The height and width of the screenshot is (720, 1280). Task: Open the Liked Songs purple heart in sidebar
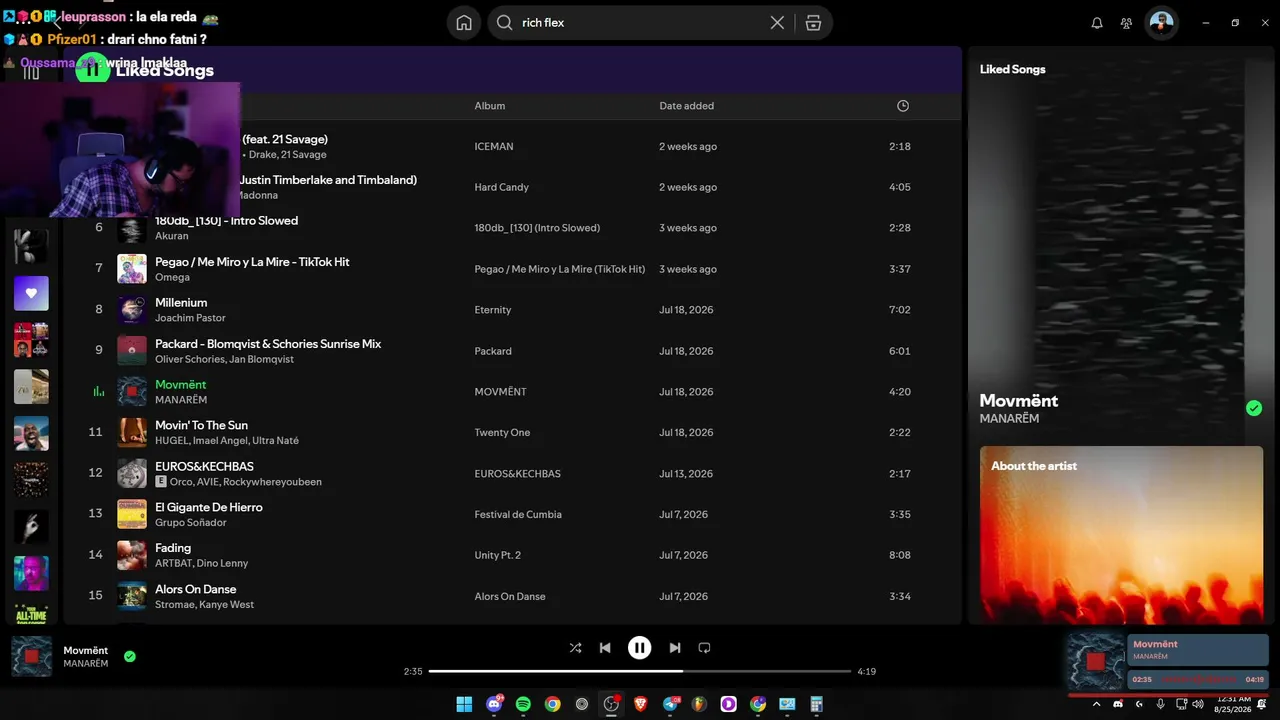coord(31,294)
